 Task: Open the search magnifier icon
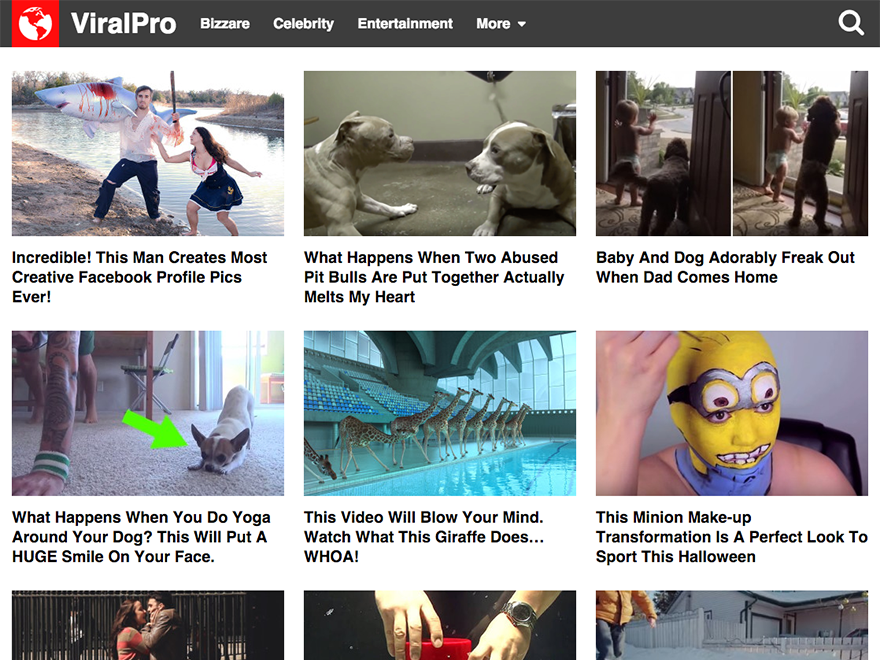pyautogui.click(x=851, y=24)
